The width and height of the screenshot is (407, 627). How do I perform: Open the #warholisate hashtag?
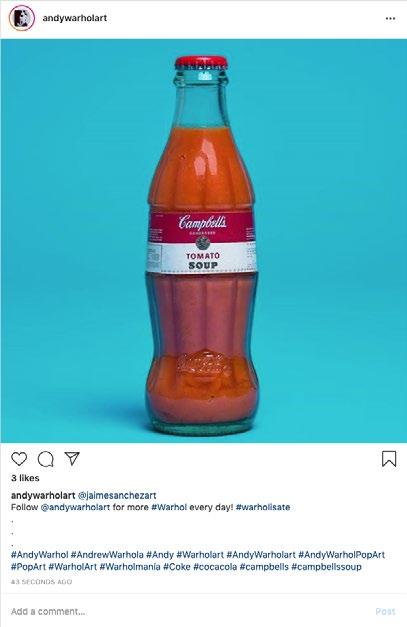pyautogui.click(x=263, y=507)
